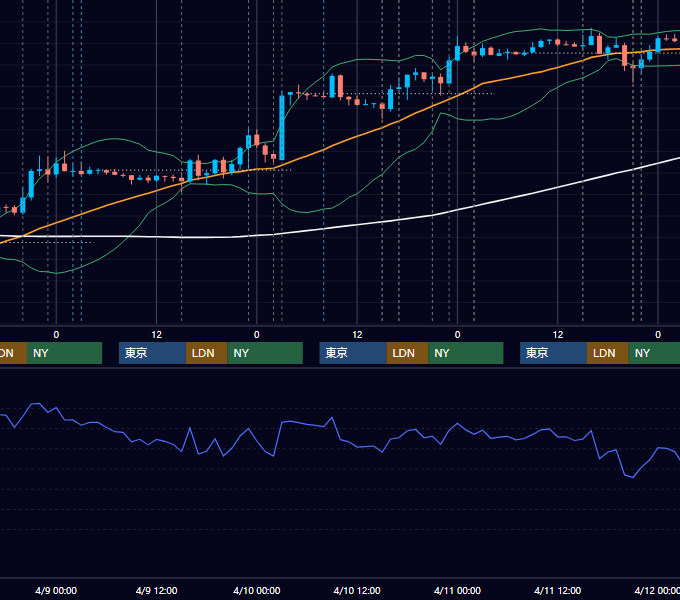The width and height of the screenshot is (680, 600).
Task: Click the 4/9 00:00 date label
Action: point(56,590)
